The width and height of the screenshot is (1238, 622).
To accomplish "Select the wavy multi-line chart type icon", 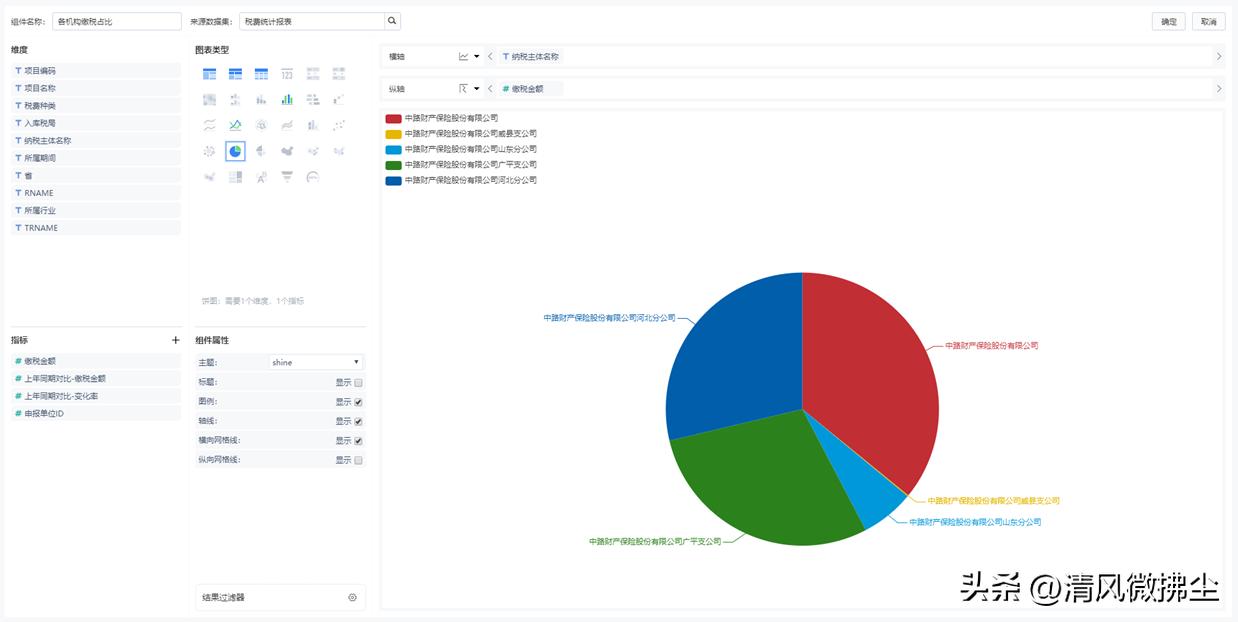I will point(209,125).
